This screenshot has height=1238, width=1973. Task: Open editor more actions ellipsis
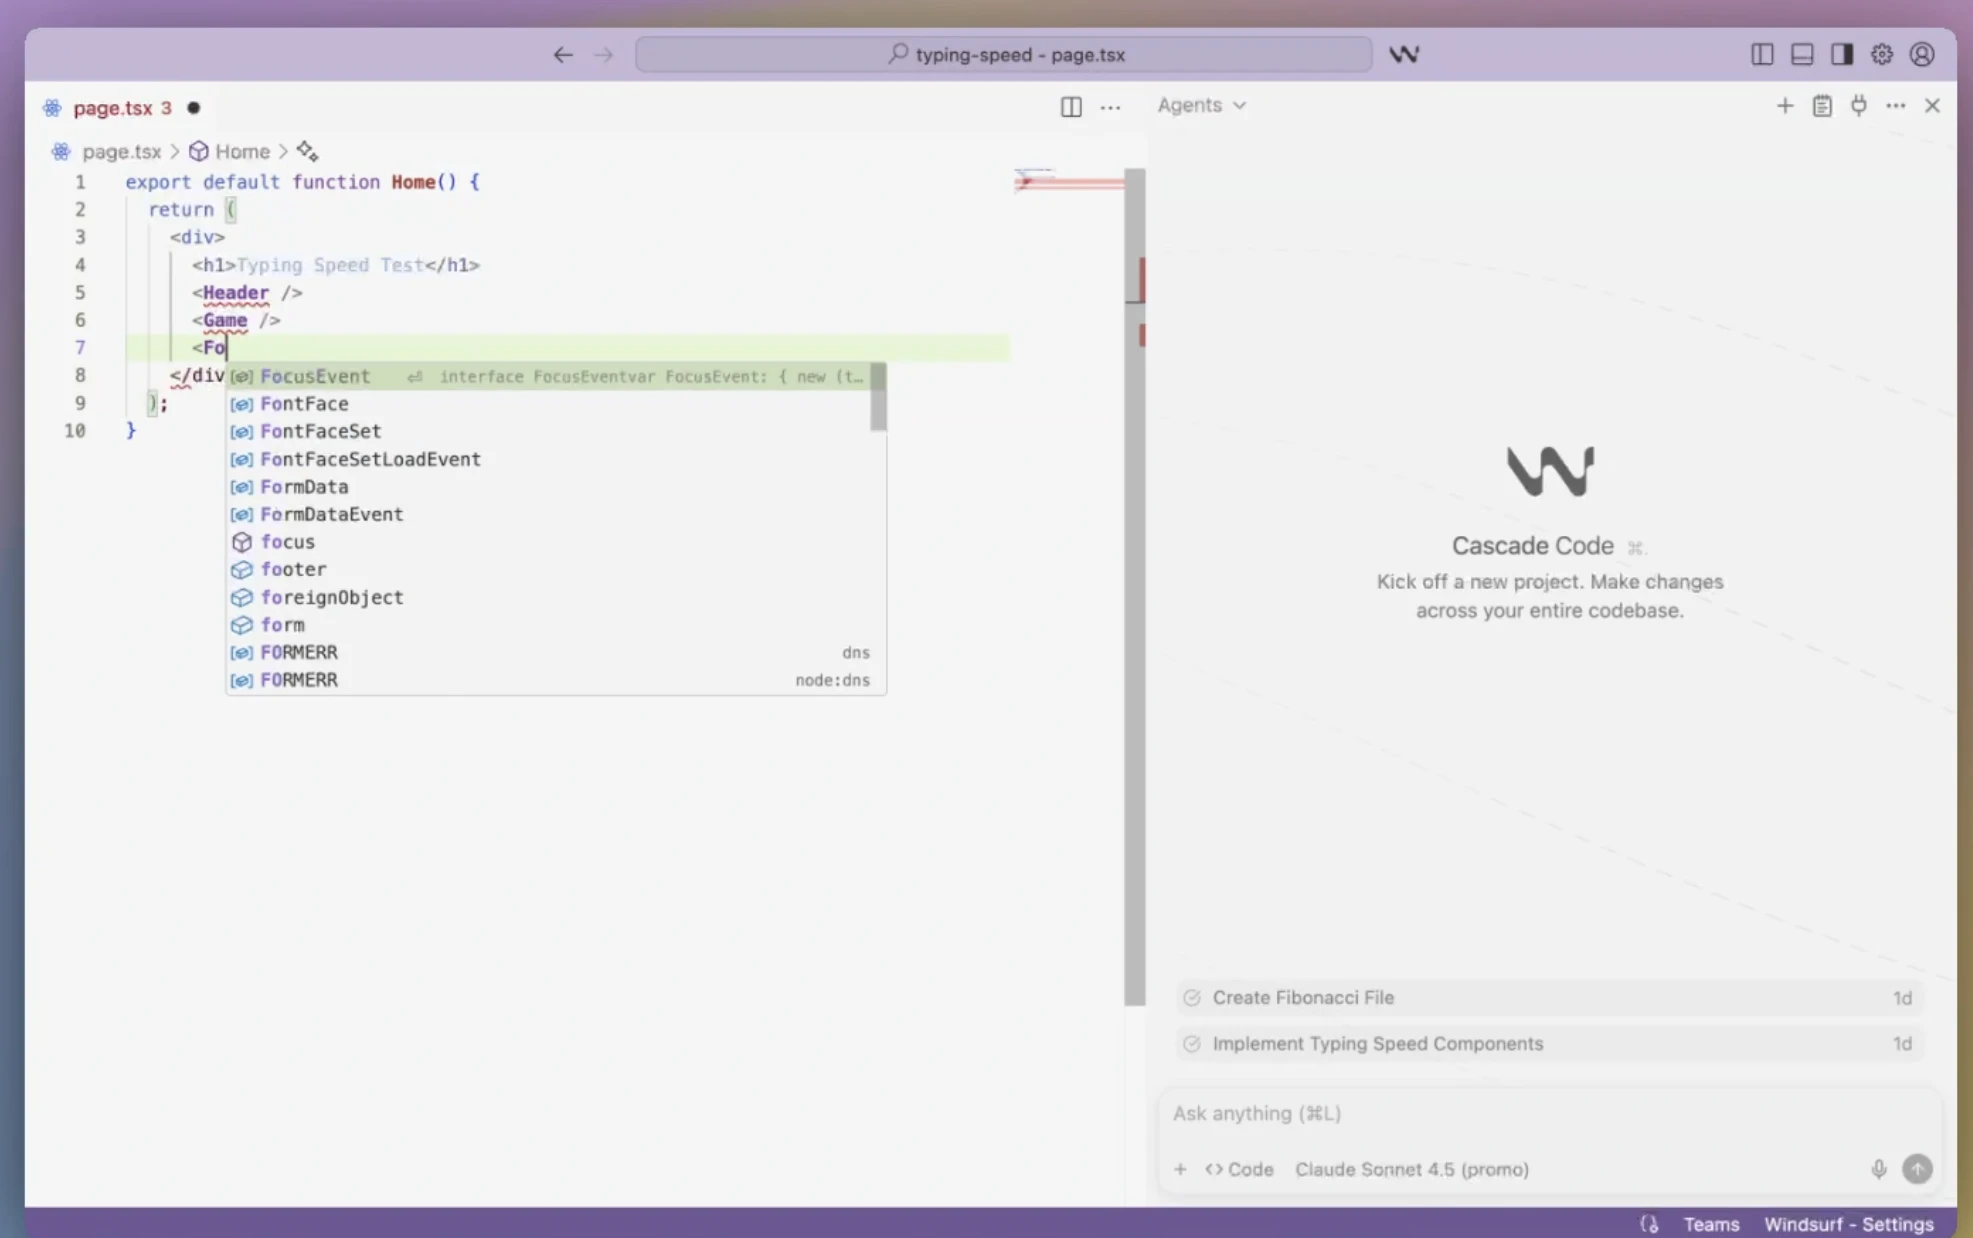pos(1110,106)
